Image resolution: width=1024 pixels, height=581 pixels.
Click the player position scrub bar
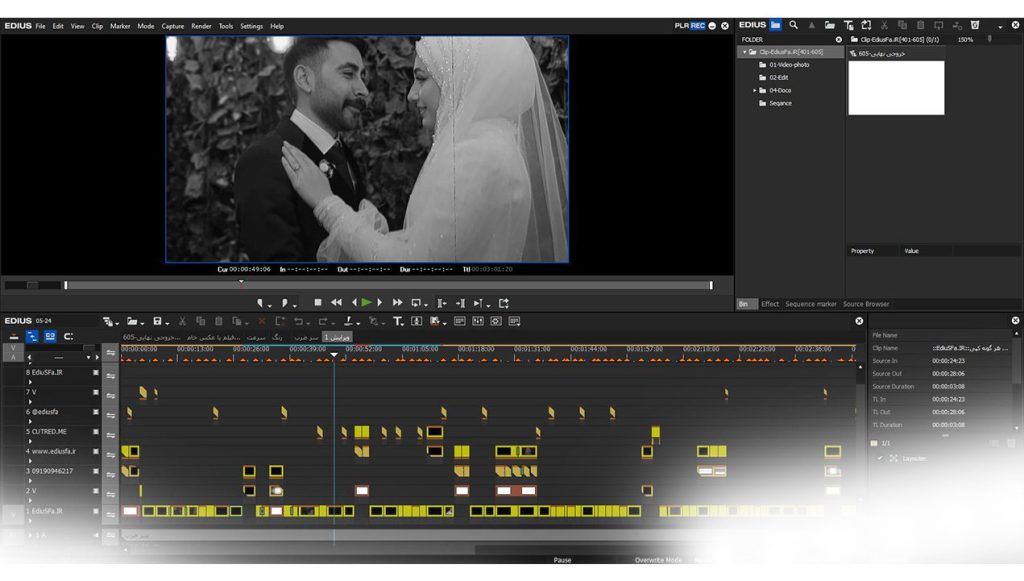pyautogui.click(x=389, y=285)
